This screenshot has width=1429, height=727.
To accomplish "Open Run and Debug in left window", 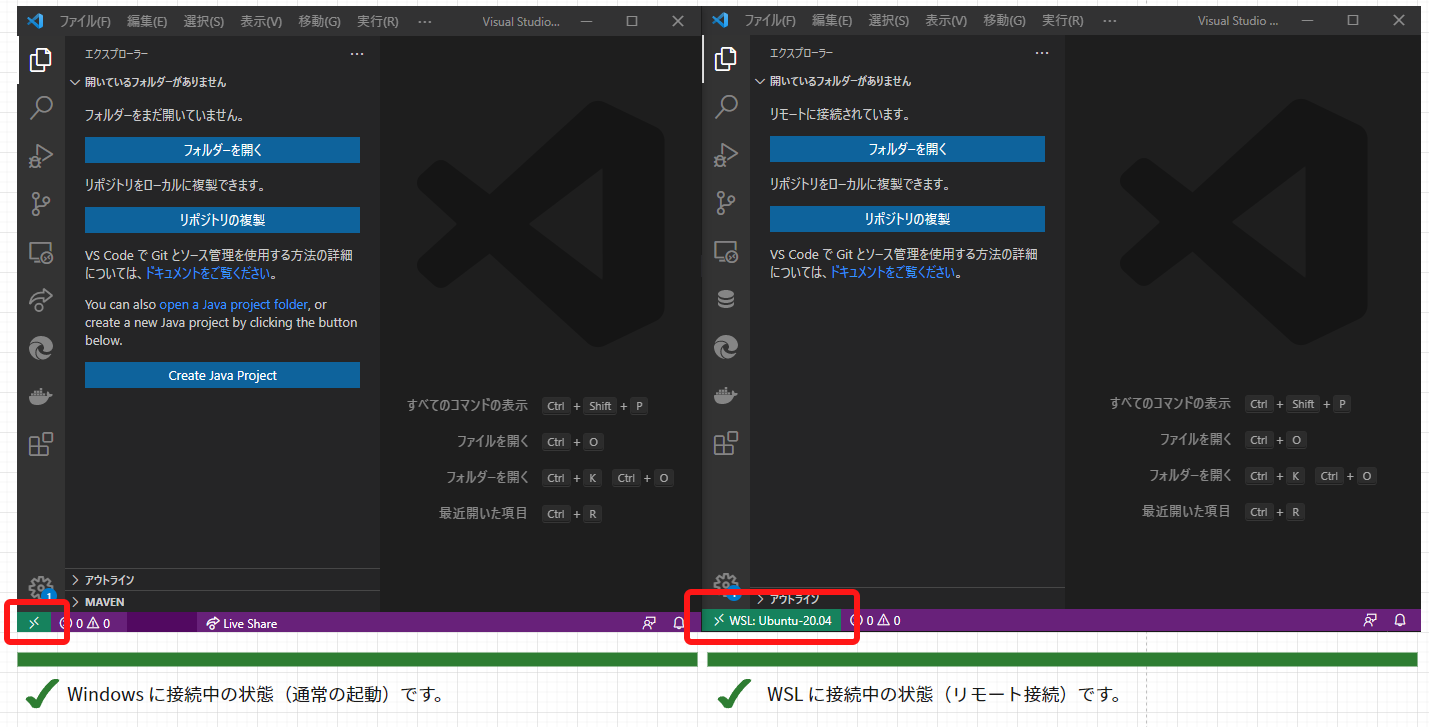I will pos(41,156).
